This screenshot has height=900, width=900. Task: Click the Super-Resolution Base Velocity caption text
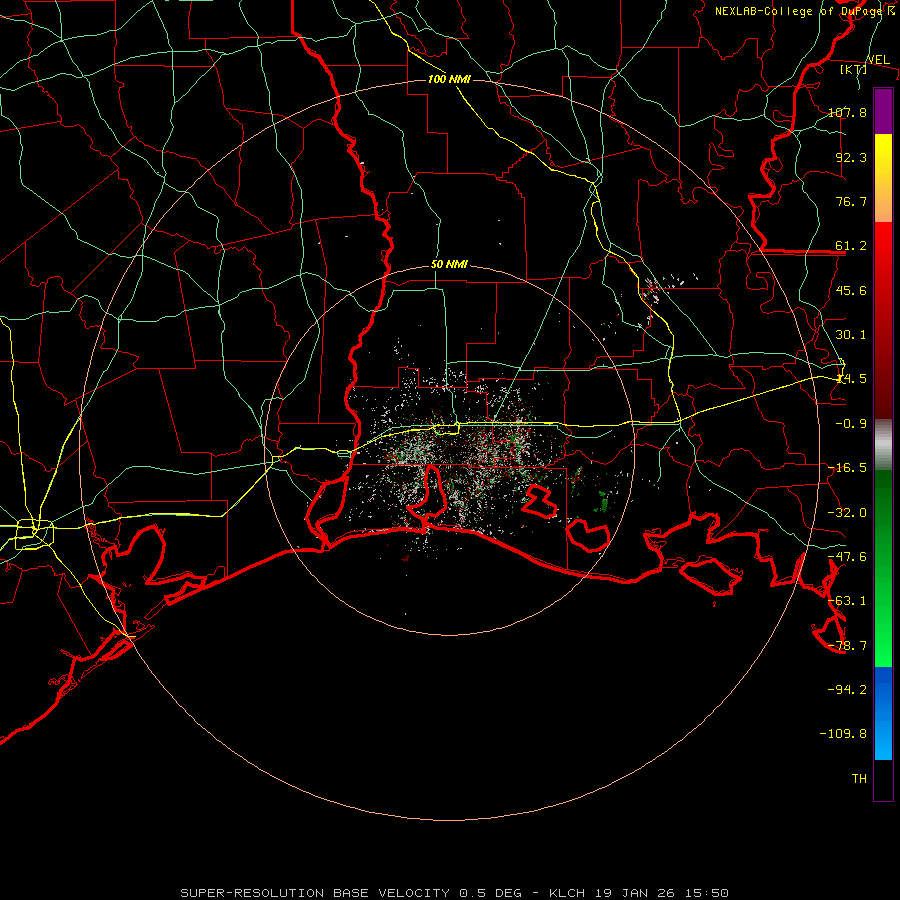pyautogui.click(x=455, y=893)
